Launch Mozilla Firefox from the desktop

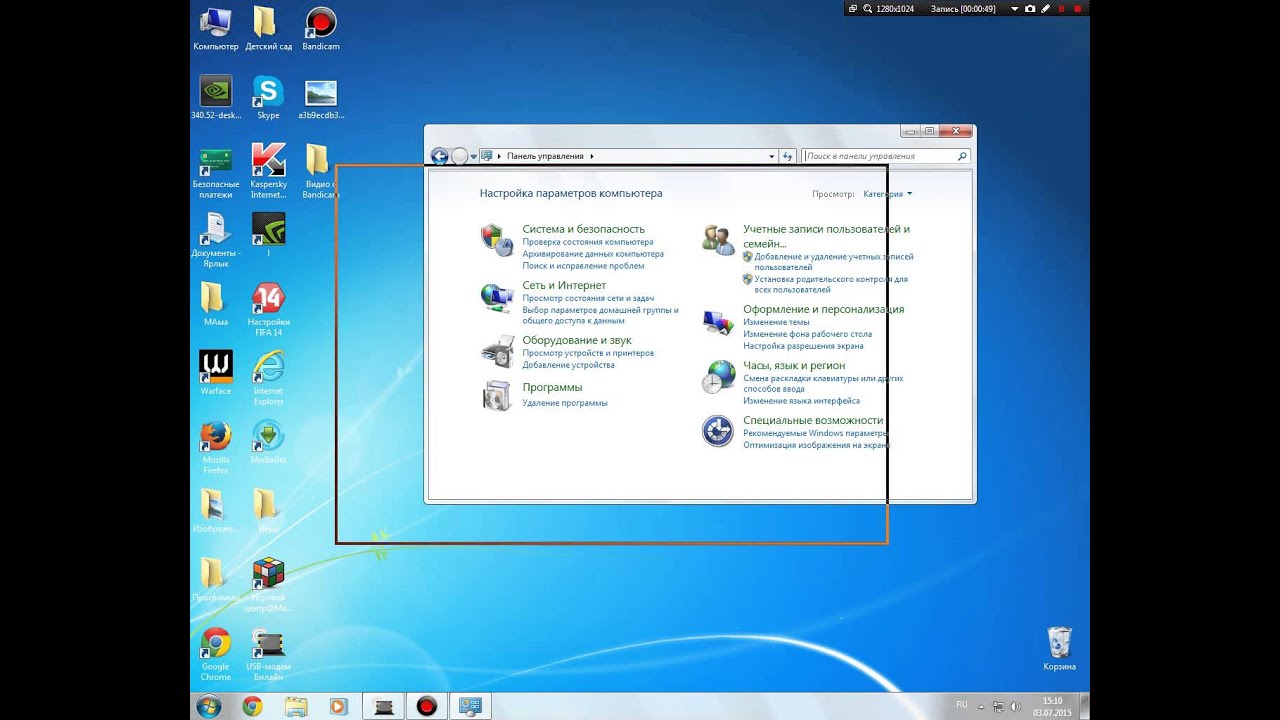[216, 447]
